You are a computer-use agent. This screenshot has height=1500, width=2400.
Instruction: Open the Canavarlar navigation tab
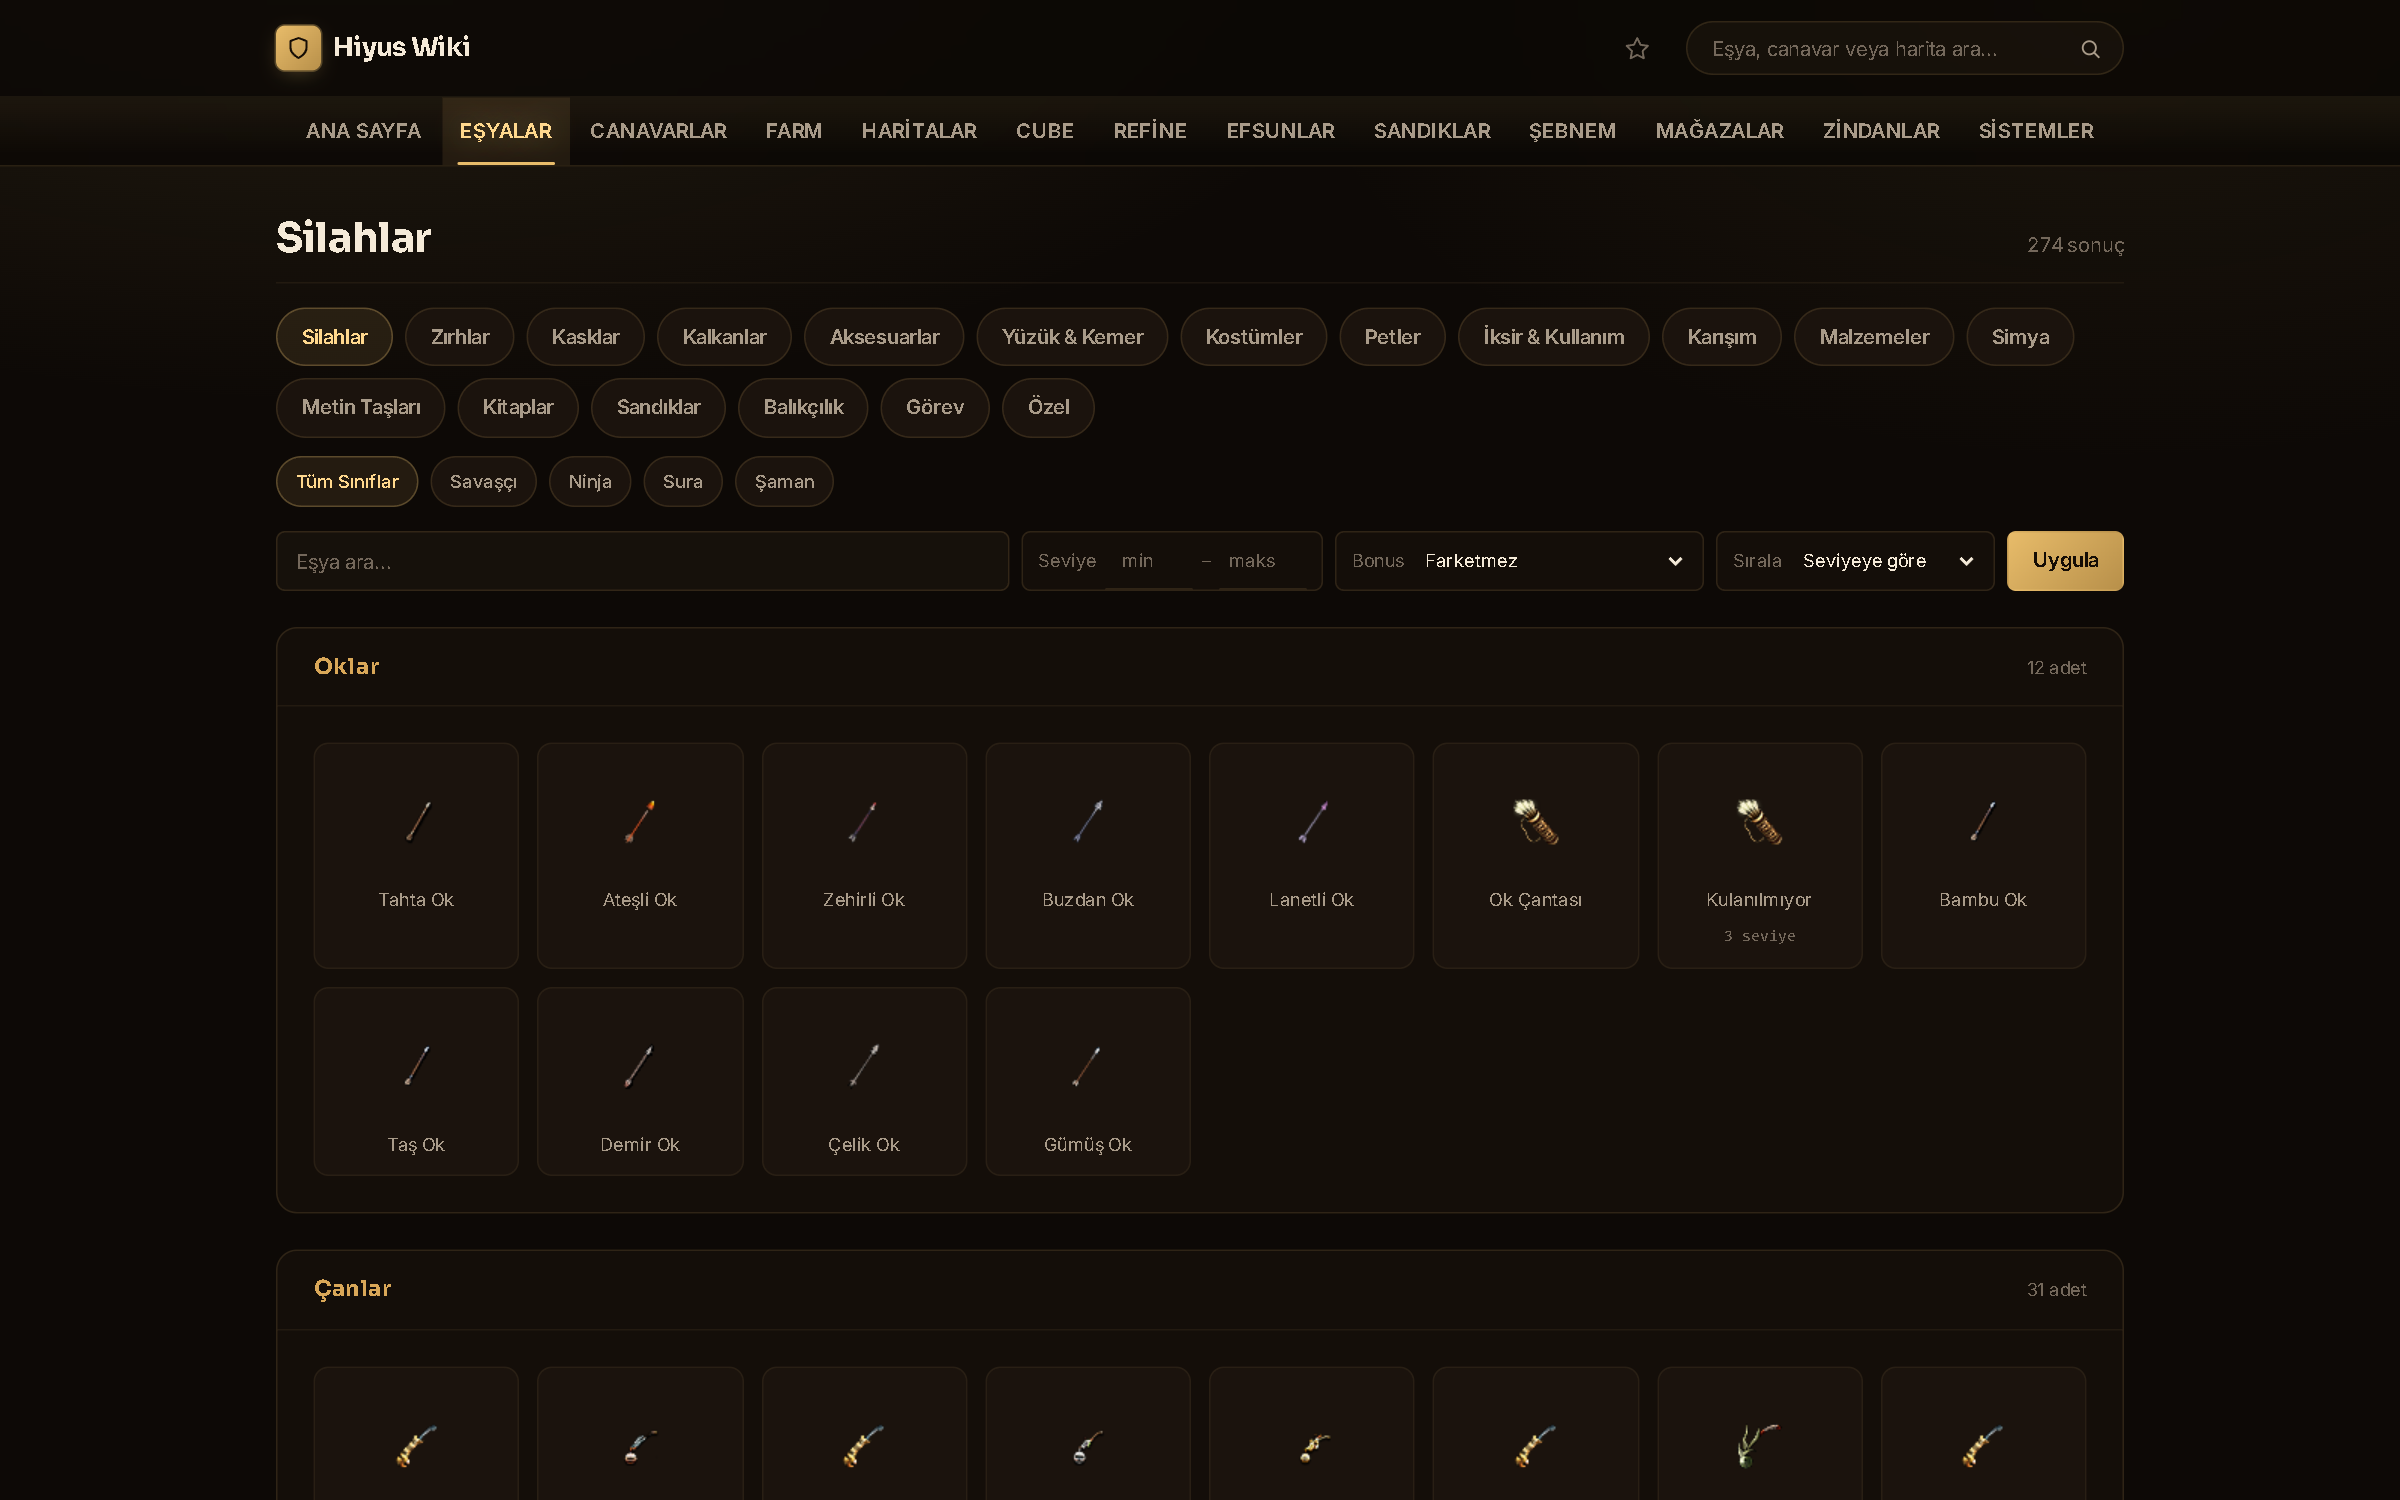(x=658, y=131)
